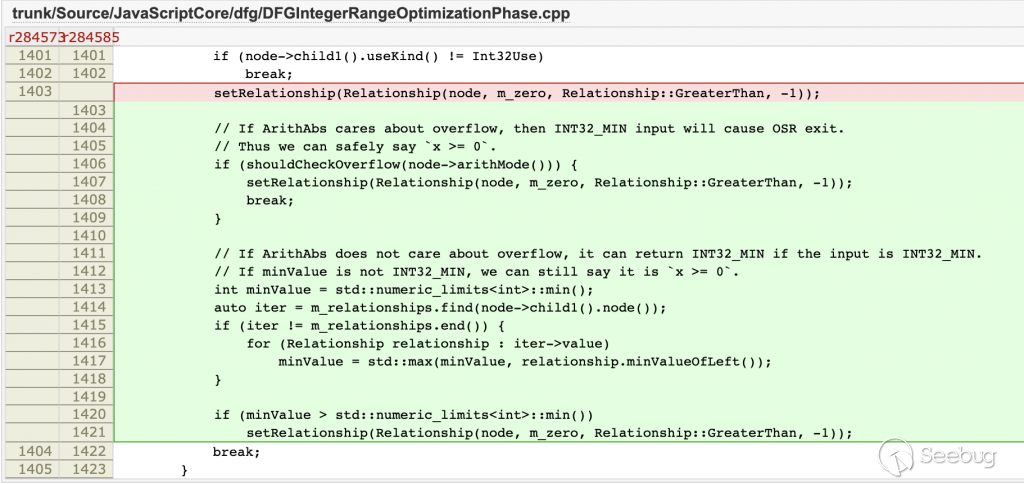This screenshot has width=1024, height=484.
Task: Select the comment 'If minValue is not INT32_MIN'
Action: click(x=477, y=272)
